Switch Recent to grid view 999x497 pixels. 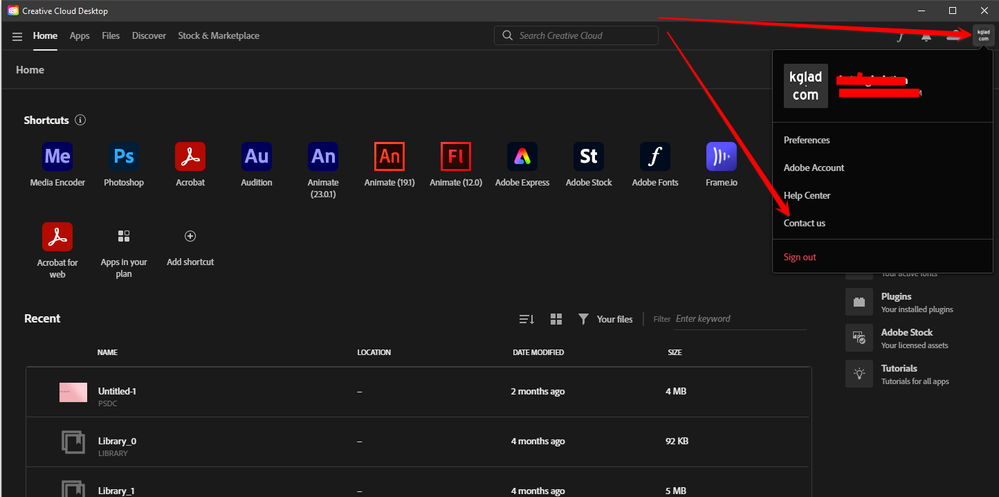click(556, 319)
